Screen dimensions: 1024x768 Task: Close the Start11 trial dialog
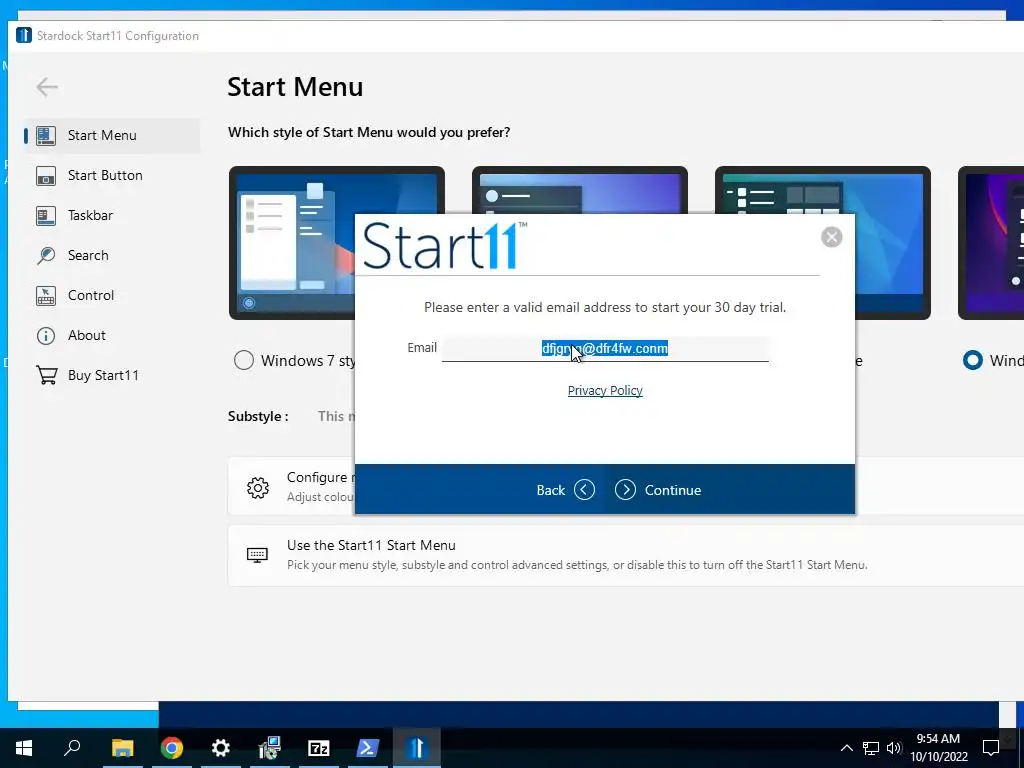point(831,237)
